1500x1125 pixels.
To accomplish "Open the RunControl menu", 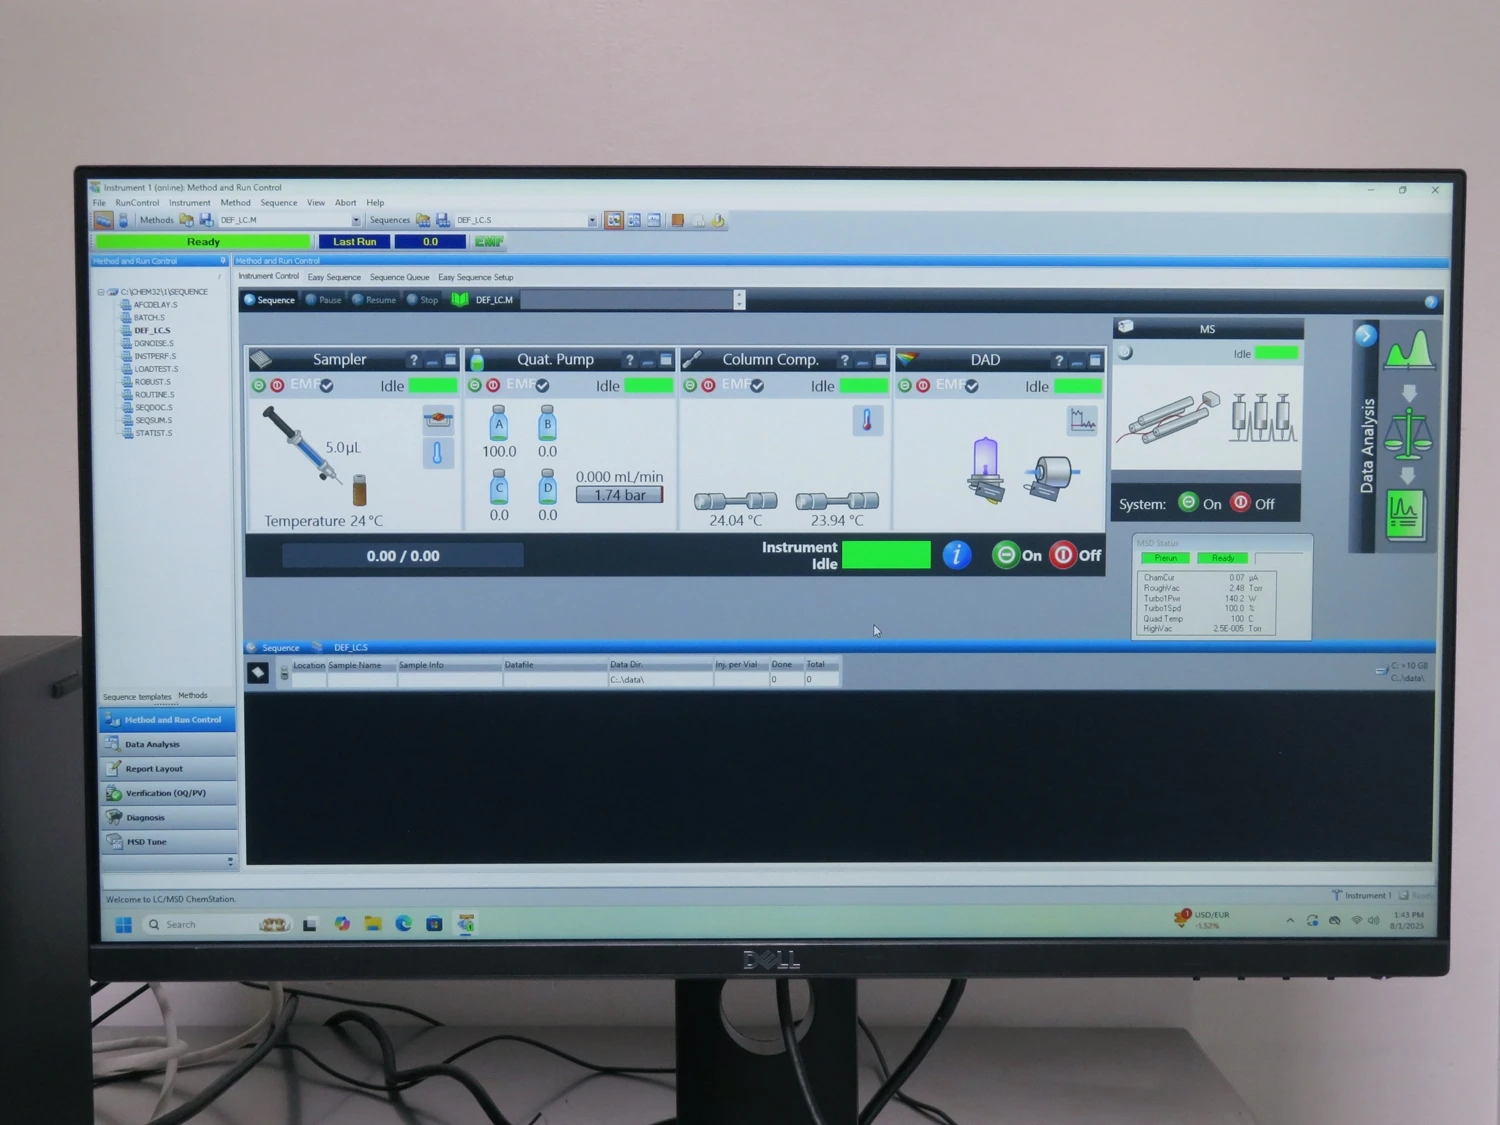I will [137, 203].
